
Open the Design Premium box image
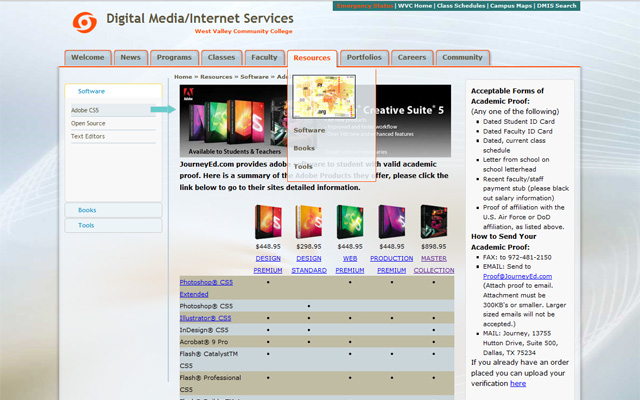click(x=268, y=222)
